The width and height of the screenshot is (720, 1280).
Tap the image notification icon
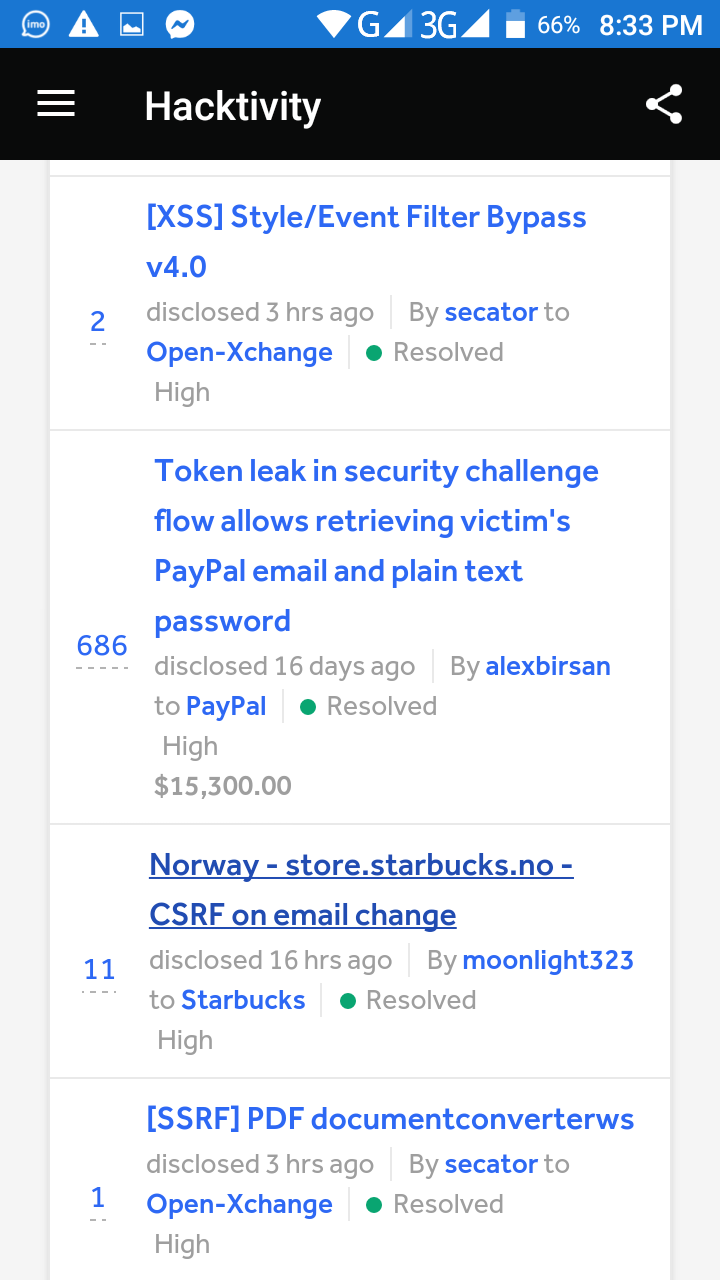coord(132,24)
